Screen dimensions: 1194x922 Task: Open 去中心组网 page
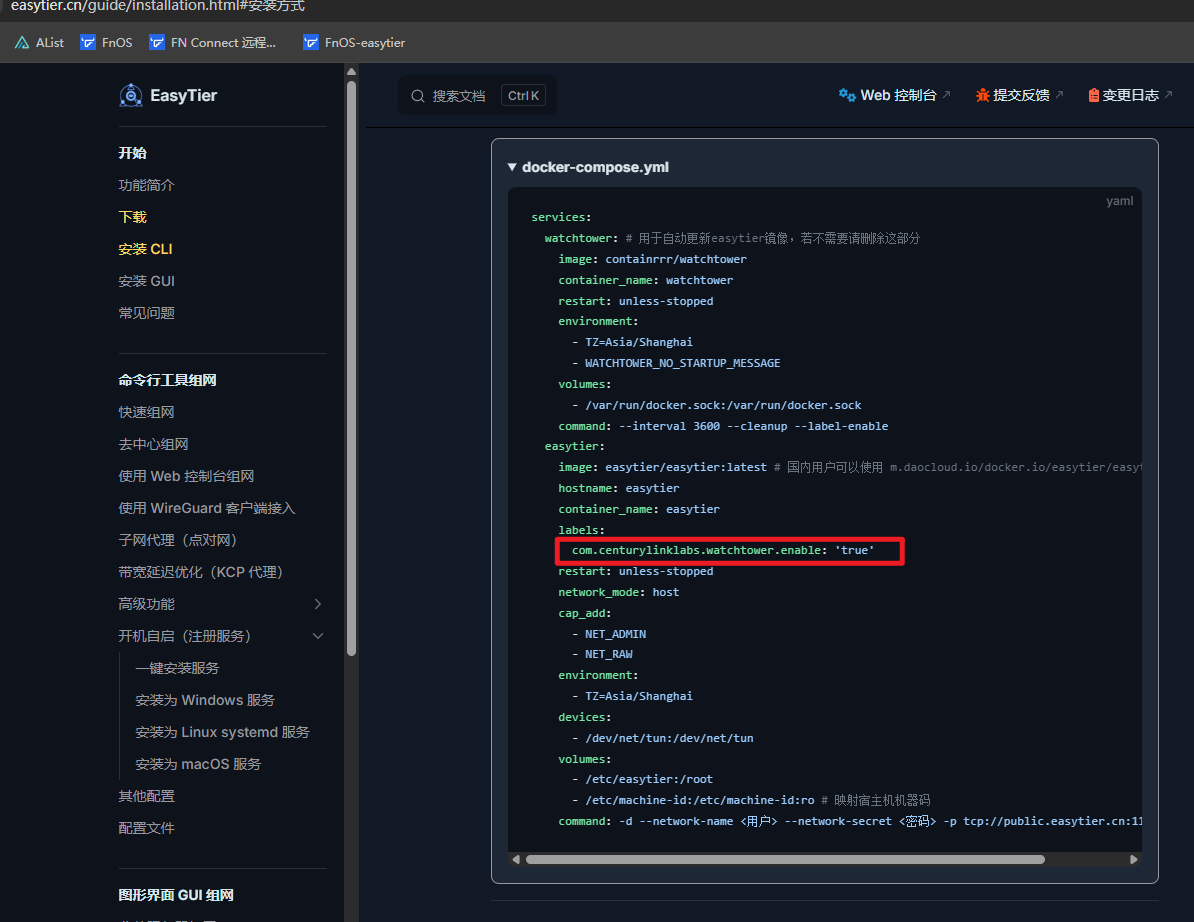153,444
